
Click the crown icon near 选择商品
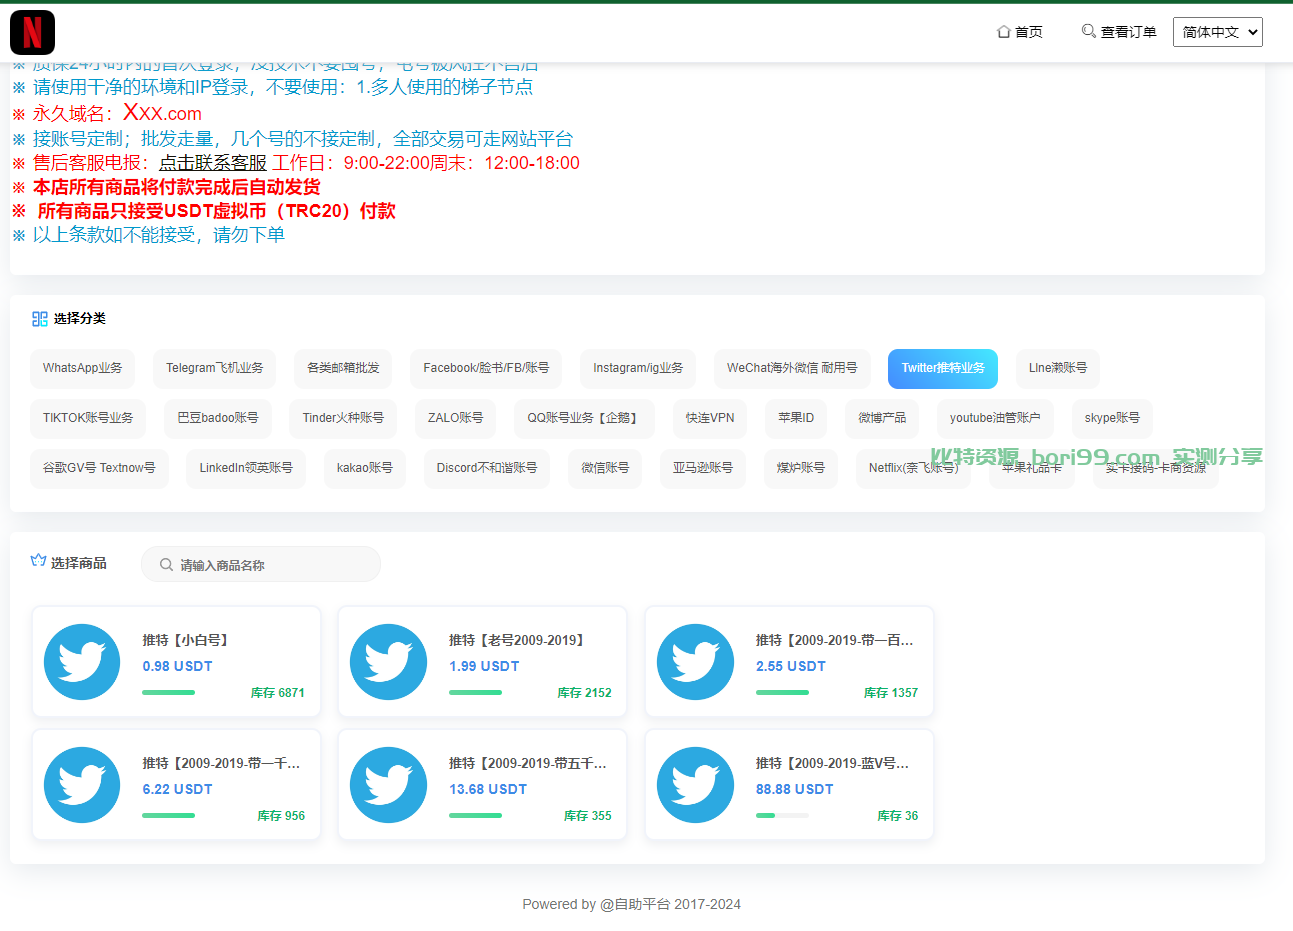coord(39,561)
